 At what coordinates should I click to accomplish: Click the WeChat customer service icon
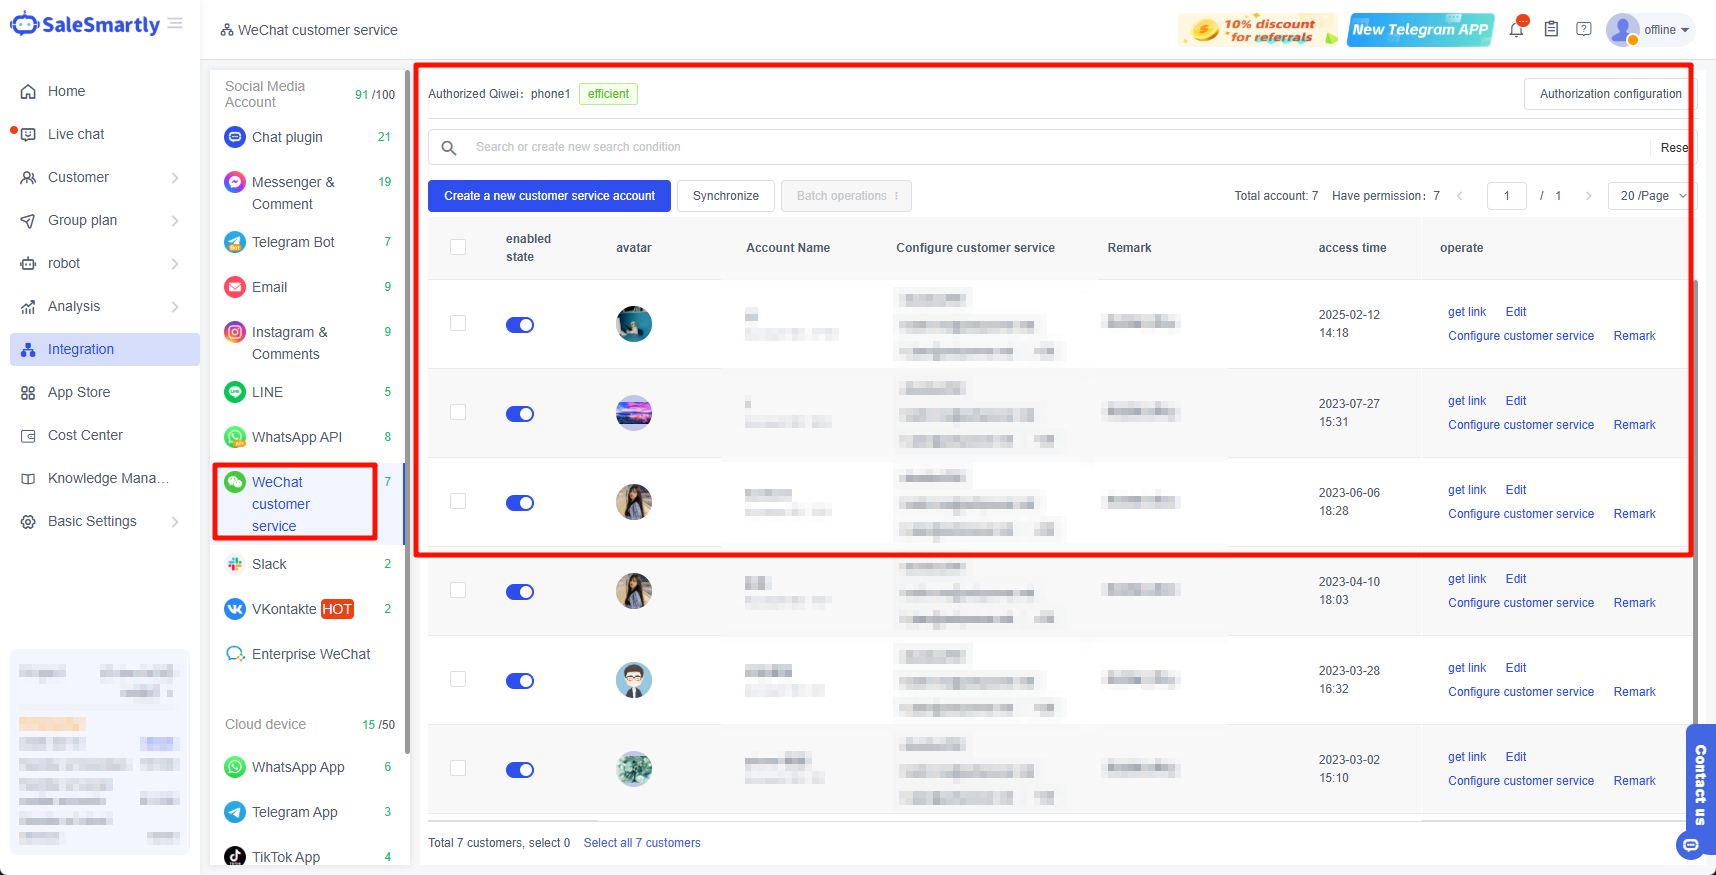[235, 482]
